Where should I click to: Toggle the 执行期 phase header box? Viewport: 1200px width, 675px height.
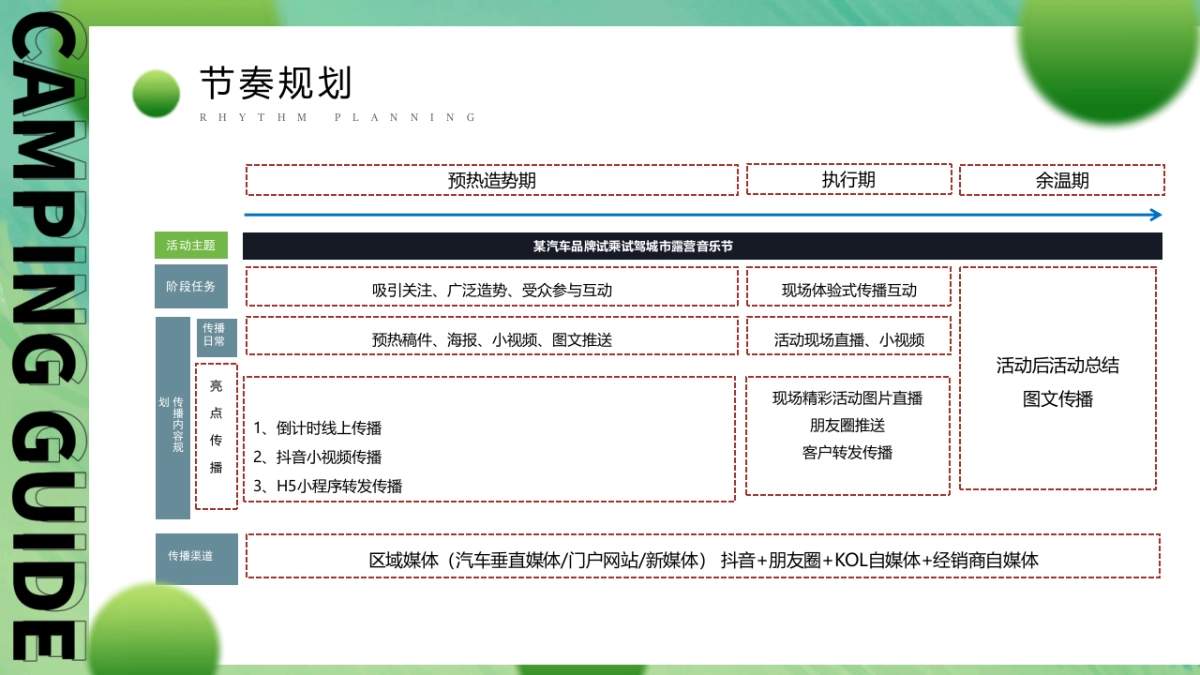click(x=848, y=179)
